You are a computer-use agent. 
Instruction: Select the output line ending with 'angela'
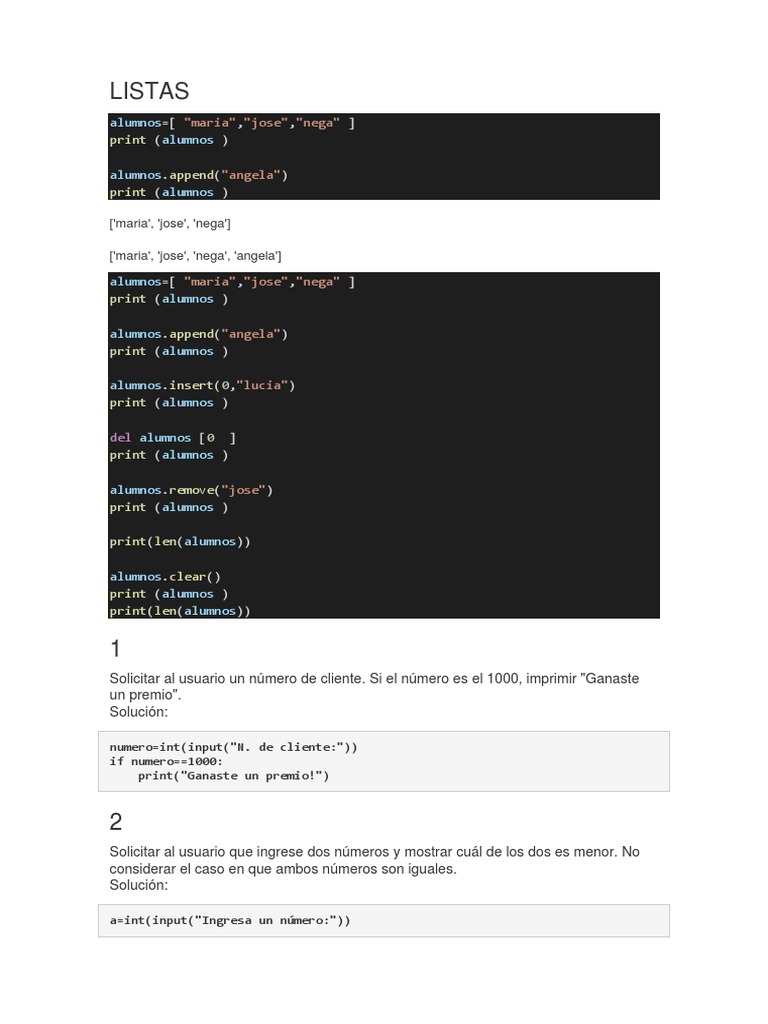pos(195,256)
